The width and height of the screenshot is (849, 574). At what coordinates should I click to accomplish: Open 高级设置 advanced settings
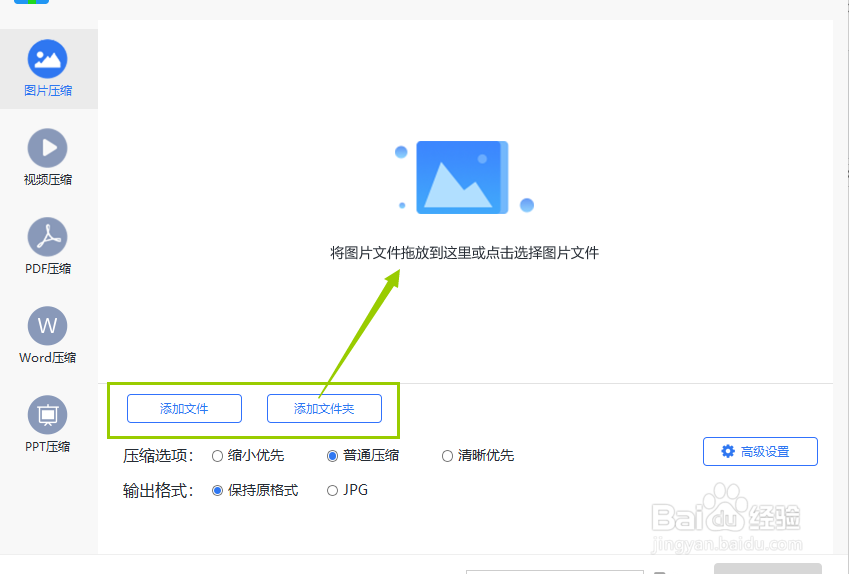coord(760,451)
